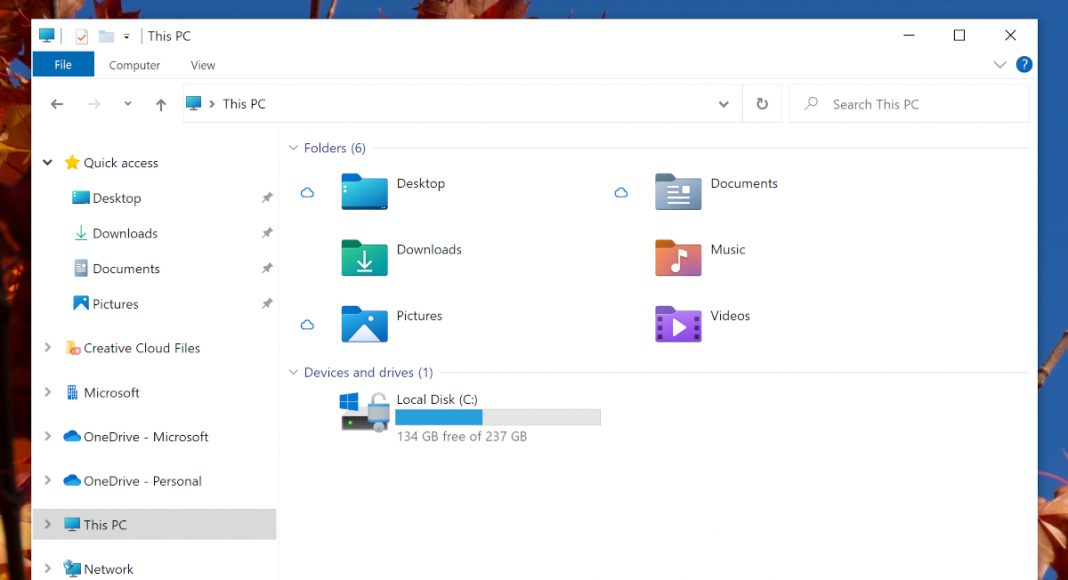Click the This PC monitor icon in title bar
This screenshot has height=580, width=1068.
coord(46,35)
